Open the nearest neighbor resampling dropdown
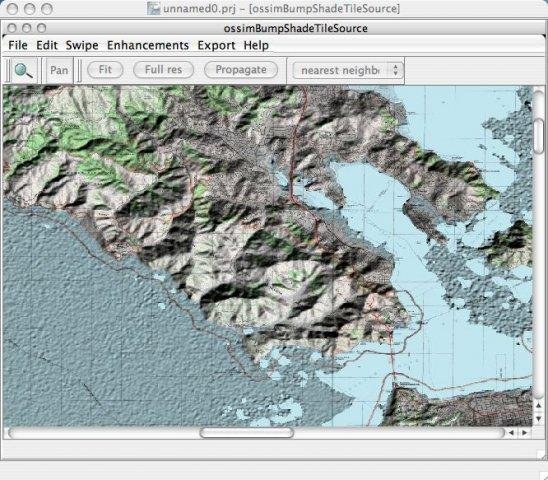Viewport: 548px width, 480px height. [347, 70]
